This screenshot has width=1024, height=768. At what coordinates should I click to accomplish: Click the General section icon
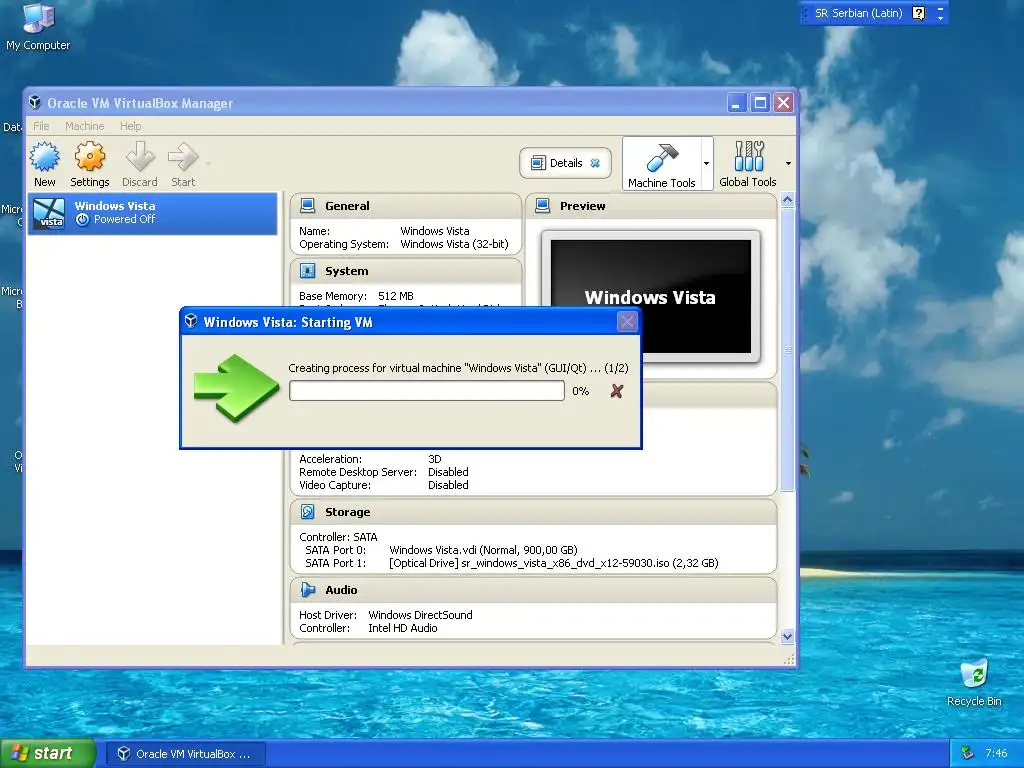pyautogui.click(x=307, y=206)
